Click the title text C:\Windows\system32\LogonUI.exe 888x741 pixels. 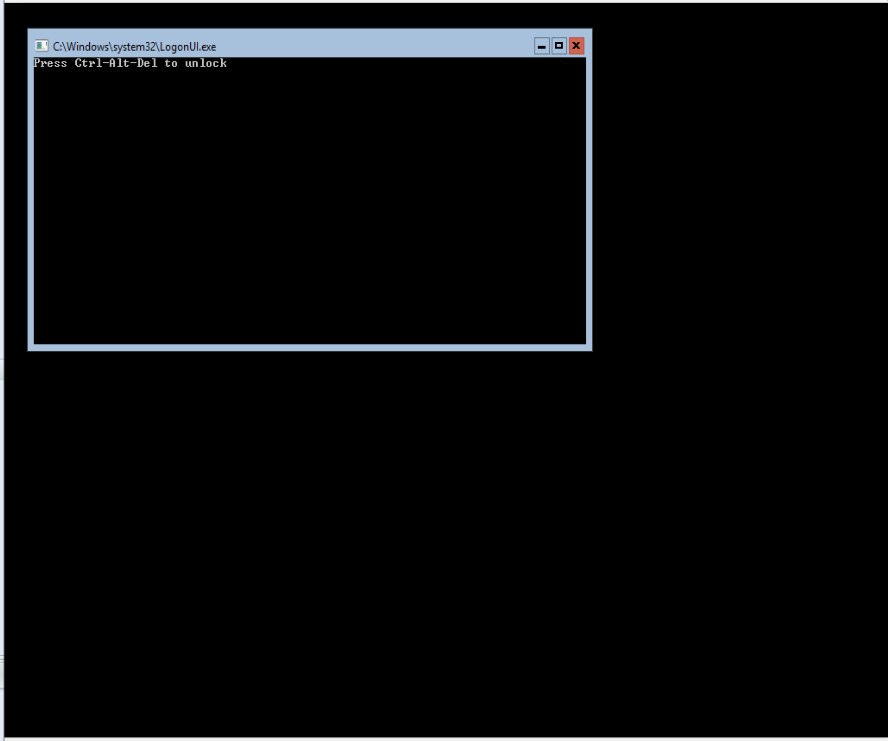click(x=134, y=47)
